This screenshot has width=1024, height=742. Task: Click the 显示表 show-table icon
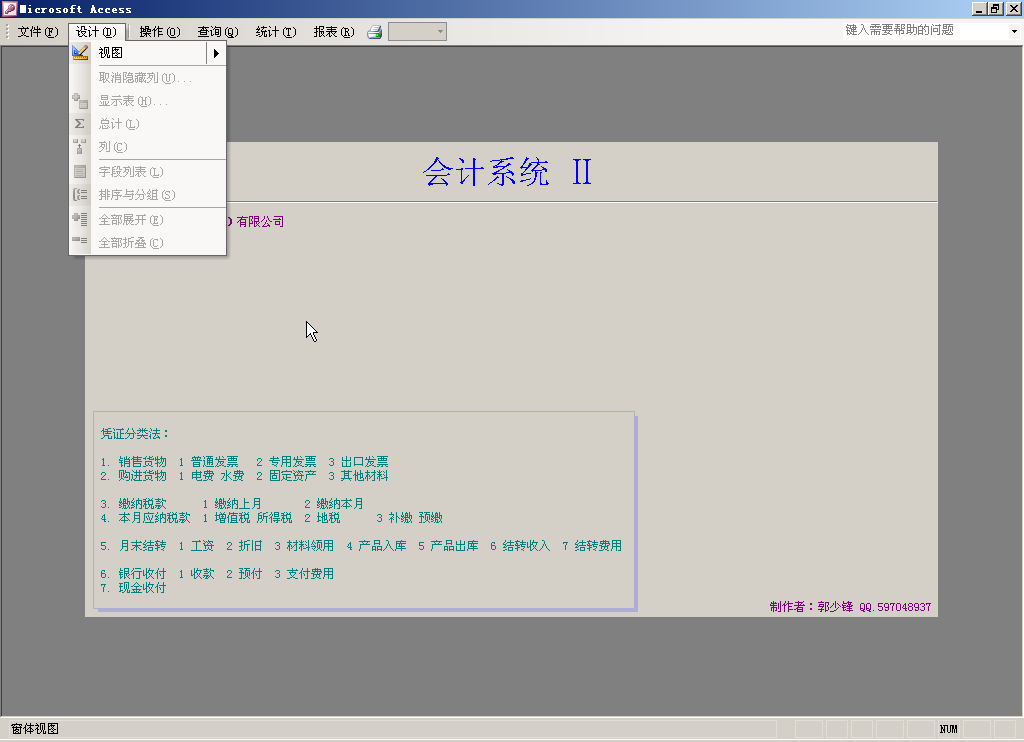80,101
